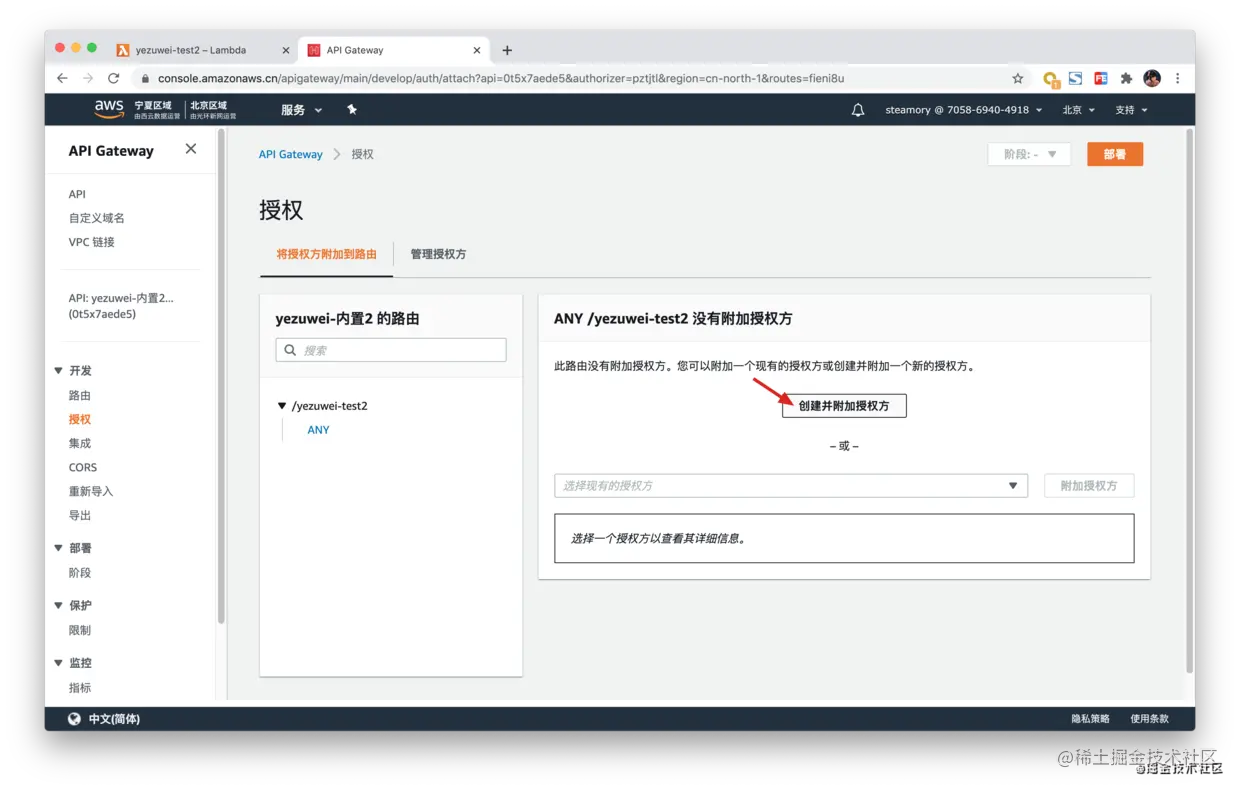Click API Gateway breadcrumb link
The width and height of the screenshot is (1240, 790).
click(291, 154)
